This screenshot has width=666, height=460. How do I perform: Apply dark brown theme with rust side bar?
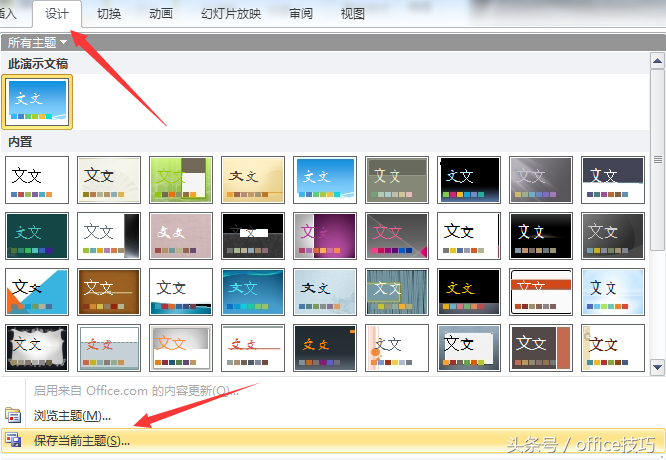[x=541, y=348]
